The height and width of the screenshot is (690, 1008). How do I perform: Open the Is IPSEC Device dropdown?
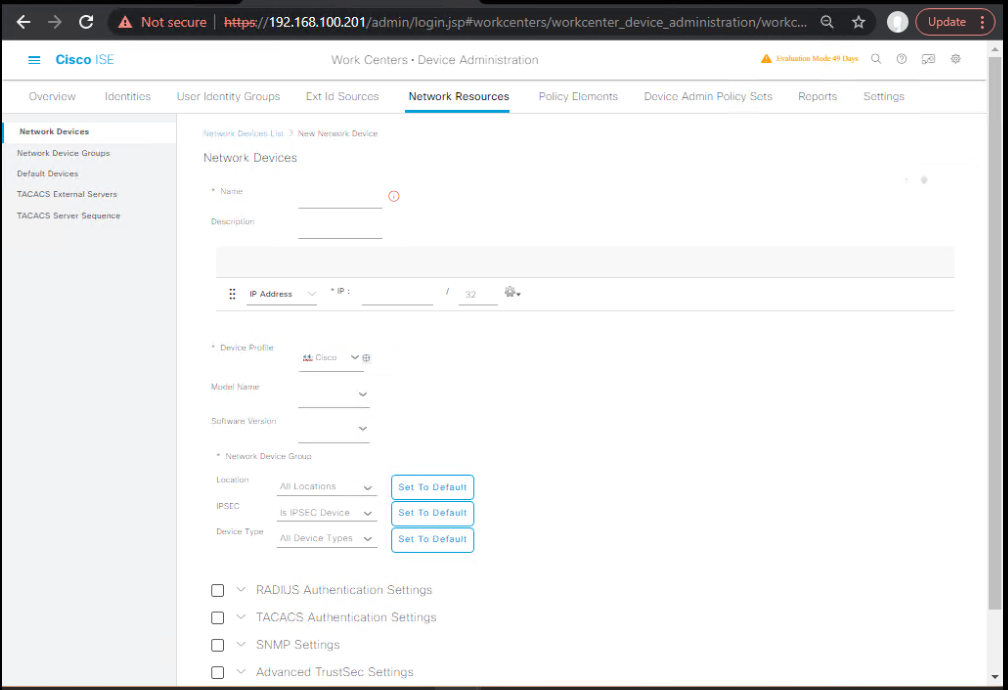point(327,513)
